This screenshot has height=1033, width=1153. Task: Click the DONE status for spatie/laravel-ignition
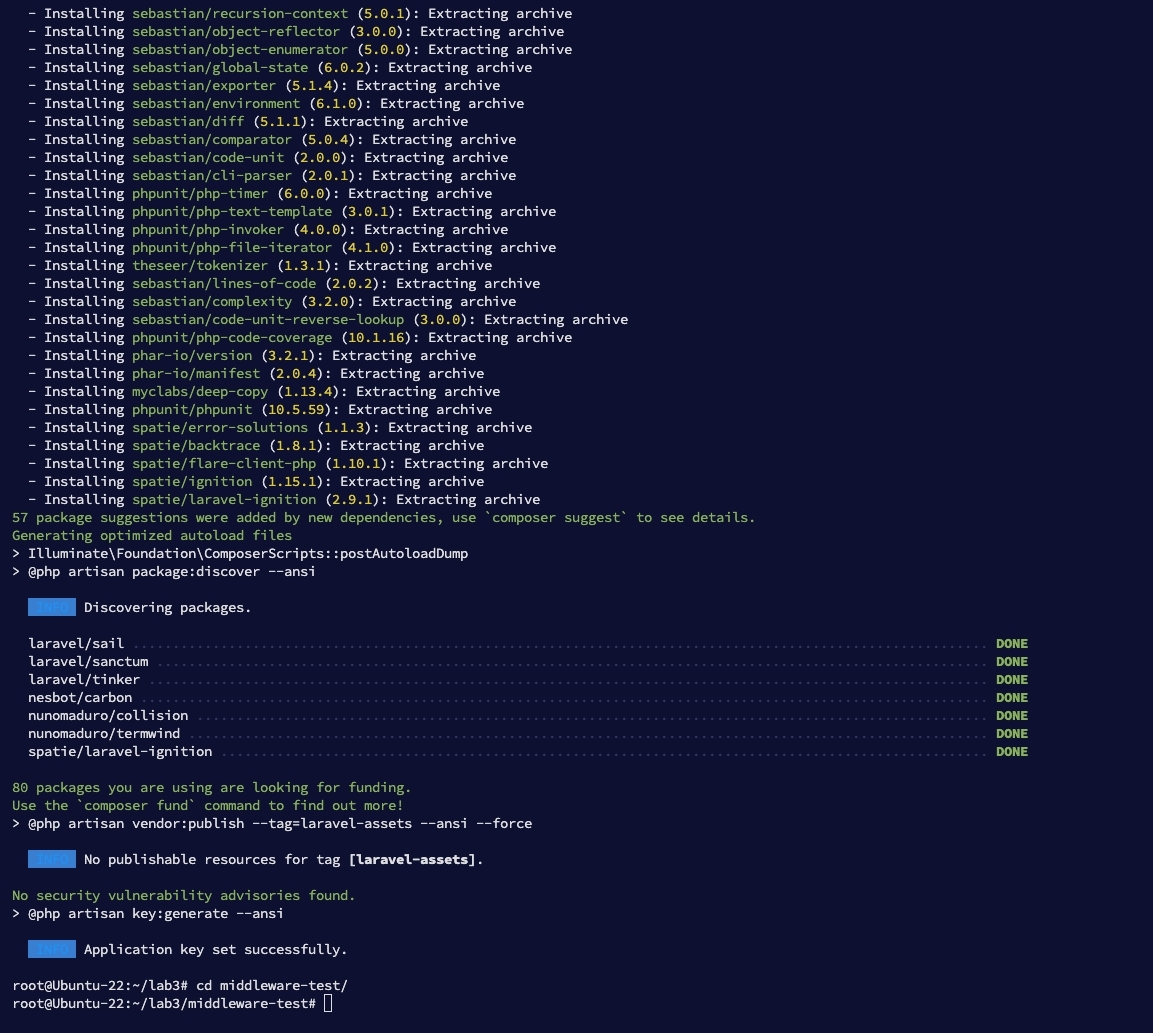click(x=1011, y=751)
